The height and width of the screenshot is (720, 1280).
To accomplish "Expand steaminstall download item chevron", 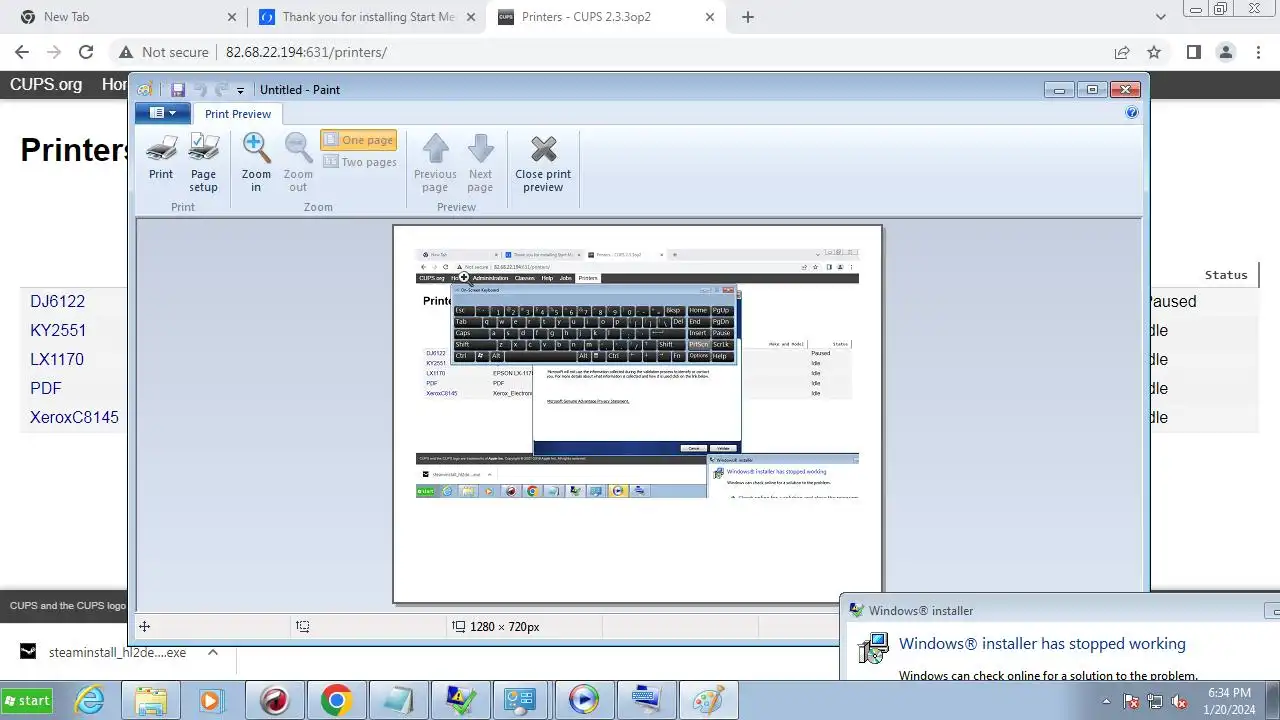I will click(212, 652).
